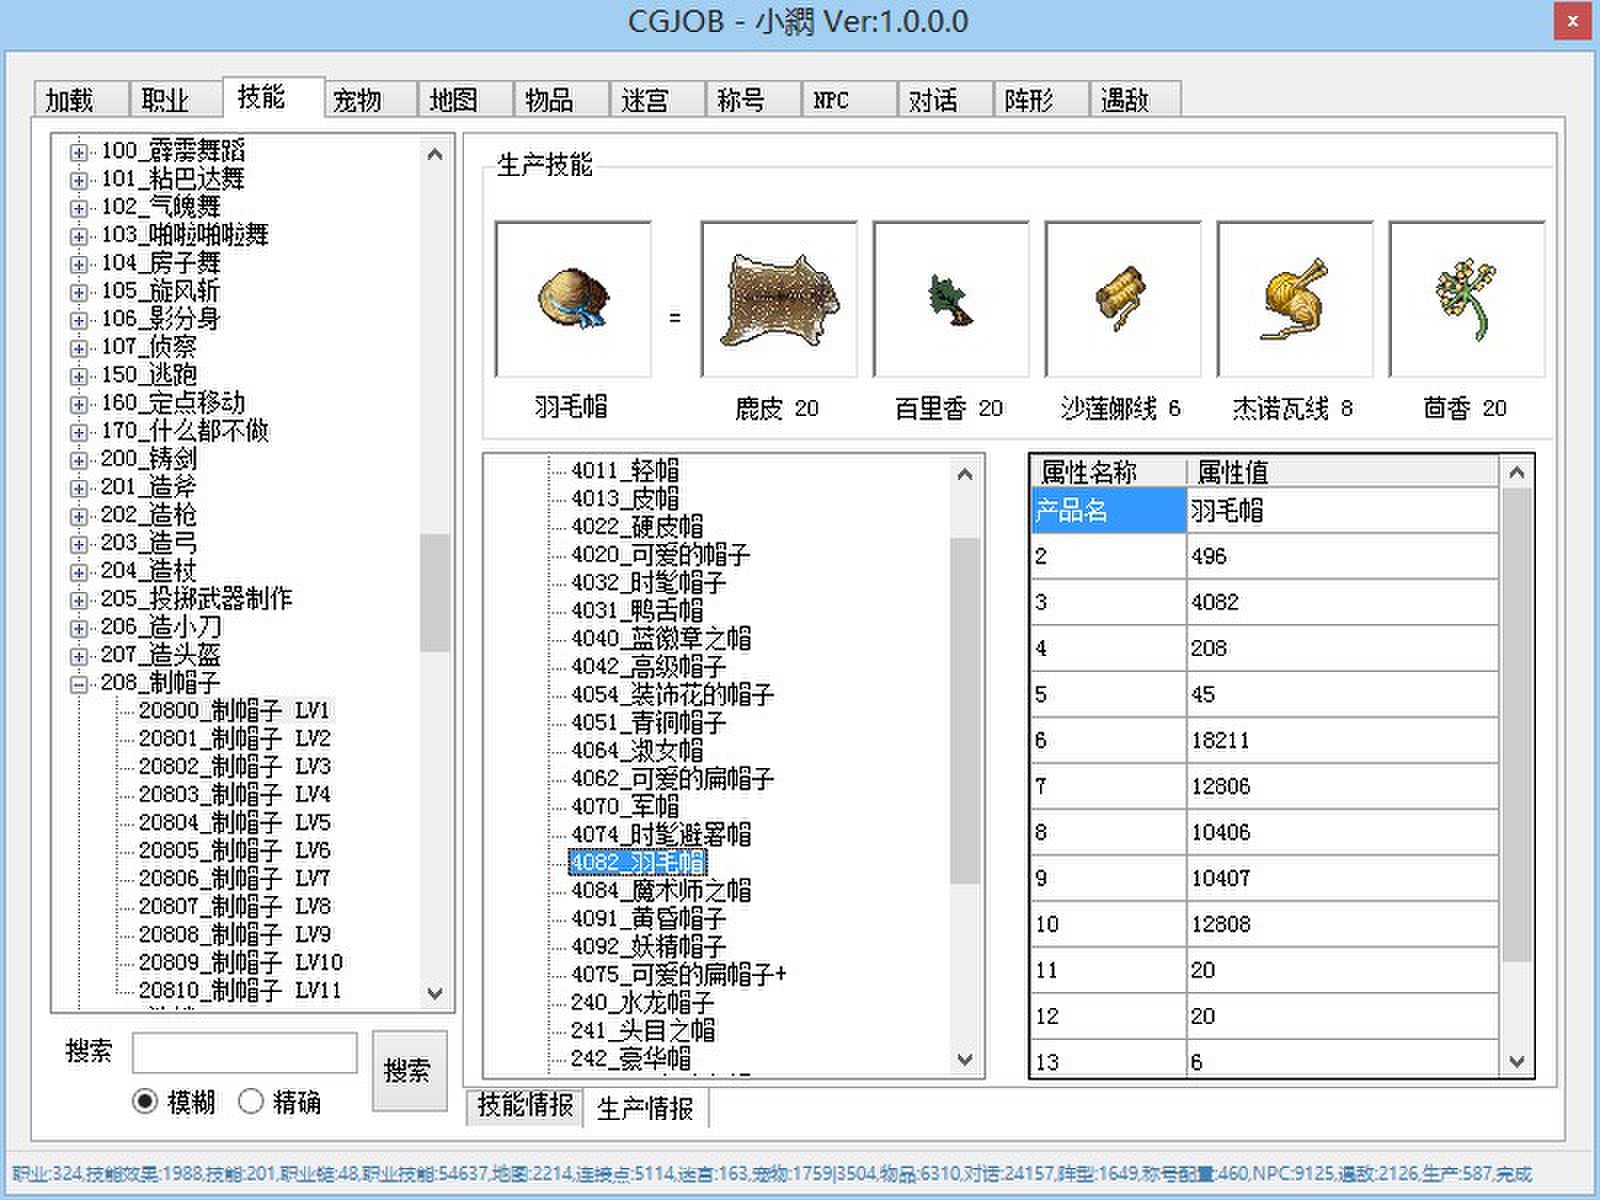The width and height of the screenshot is (1600, 1200).
Task: Click the fennel flower material icon
Action: 1466,299
